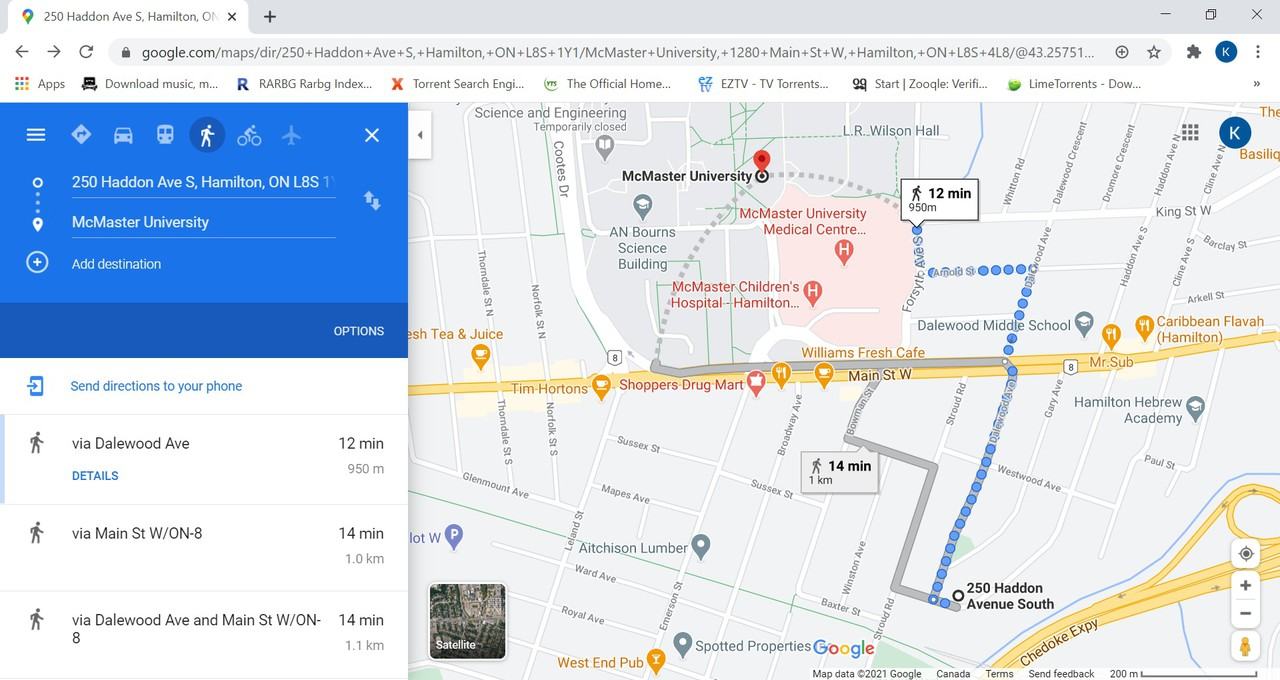
Task: Zoom in on the map
Action: (1245, 586)
